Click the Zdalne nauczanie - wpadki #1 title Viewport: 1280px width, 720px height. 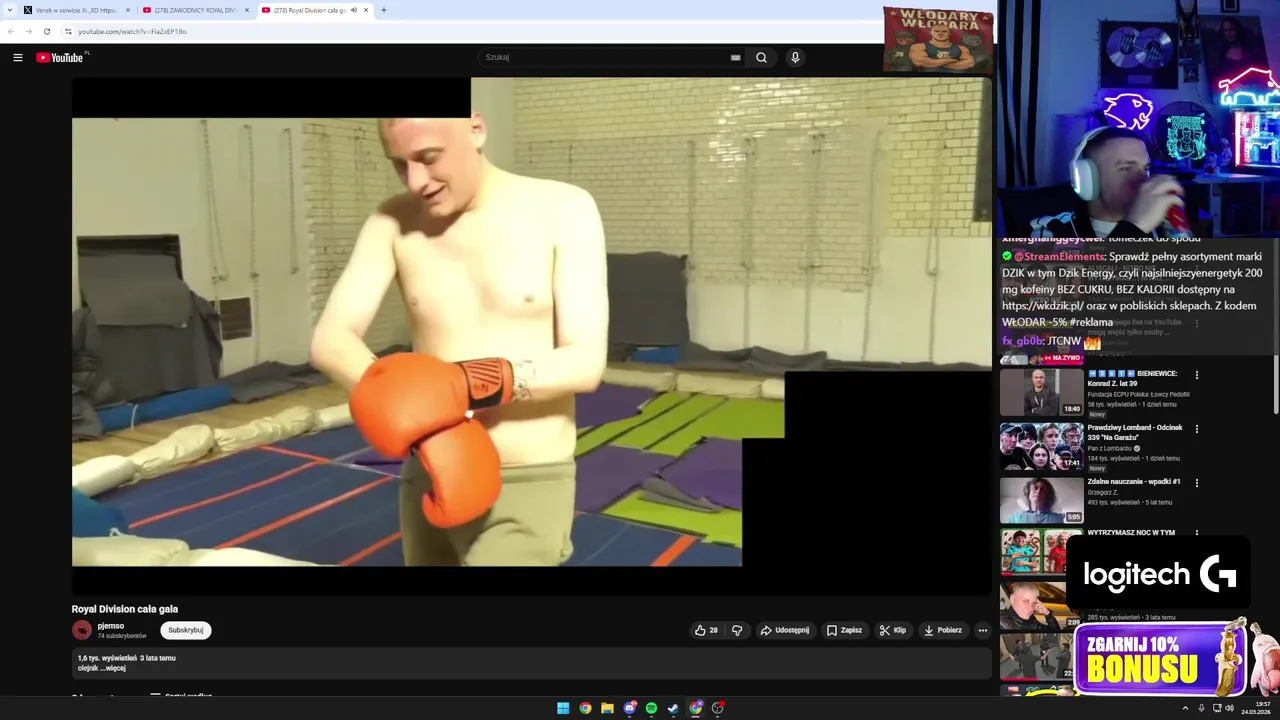[1134, 482]
